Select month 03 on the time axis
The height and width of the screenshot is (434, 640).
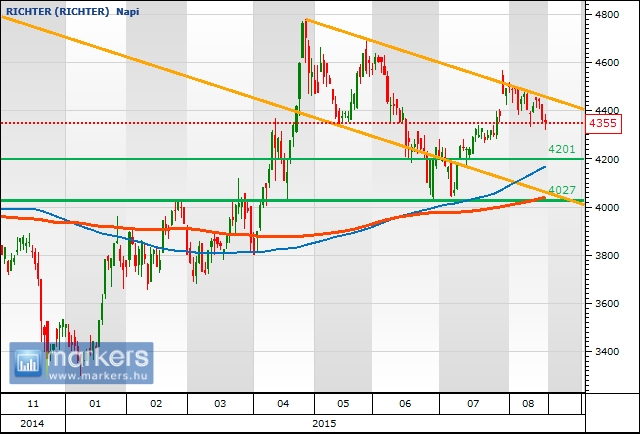point(220,404)
